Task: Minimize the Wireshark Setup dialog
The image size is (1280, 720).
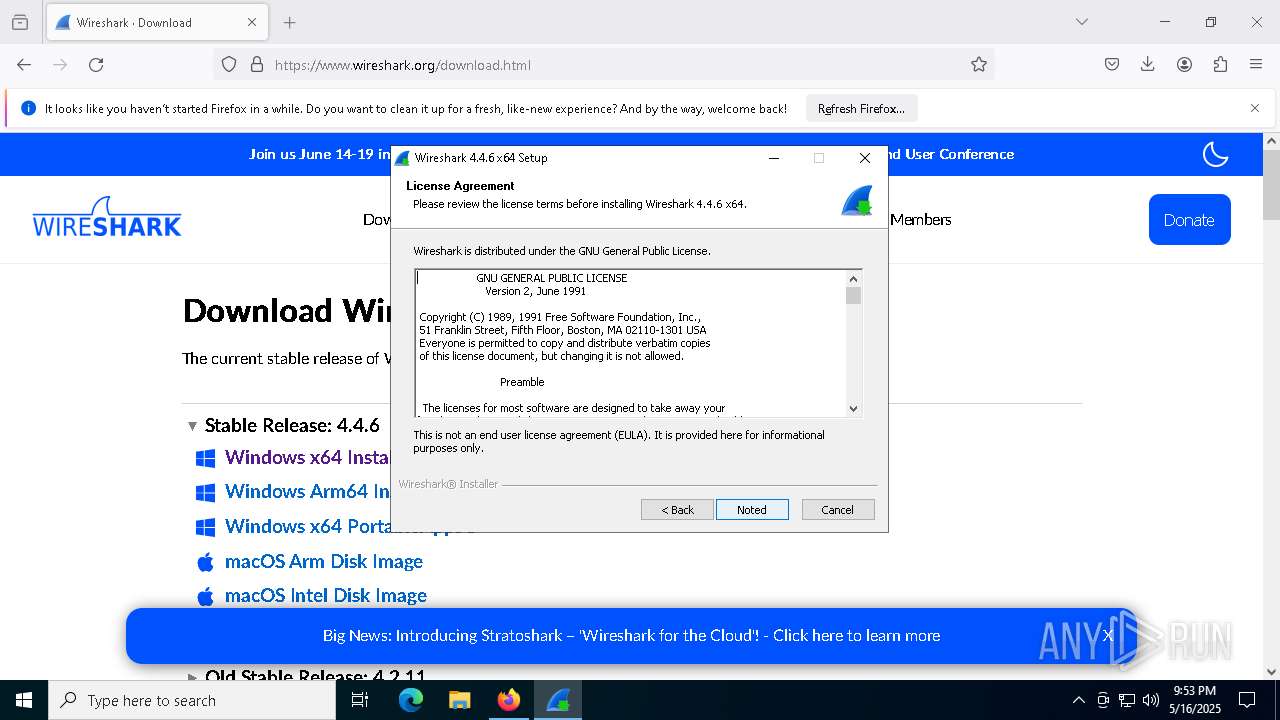Action: tap(774, 158)
